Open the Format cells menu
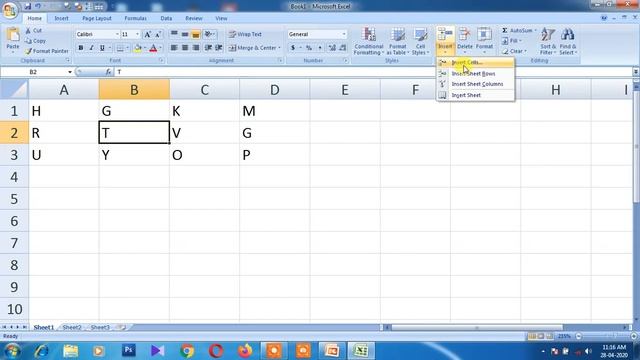 pos(484,40)
